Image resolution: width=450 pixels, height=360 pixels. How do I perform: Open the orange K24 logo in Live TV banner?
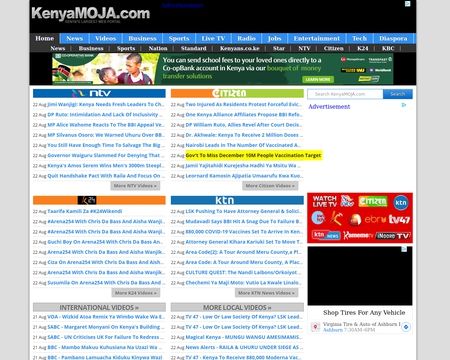(x=336, y=218)
